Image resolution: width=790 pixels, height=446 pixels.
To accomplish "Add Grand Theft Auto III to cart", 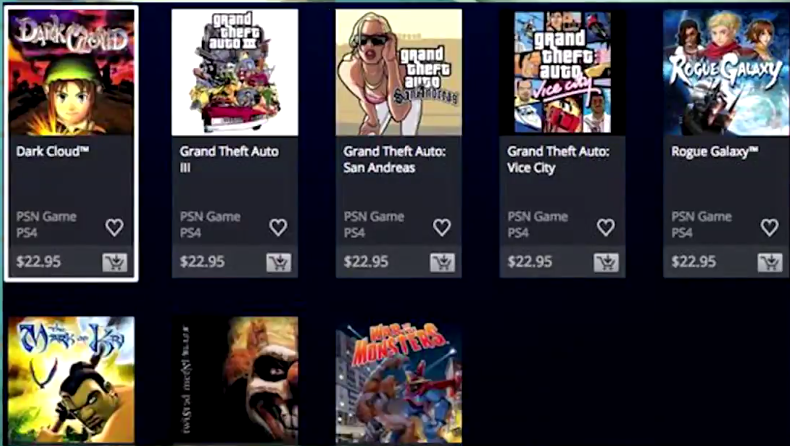I will coord(279,263).
